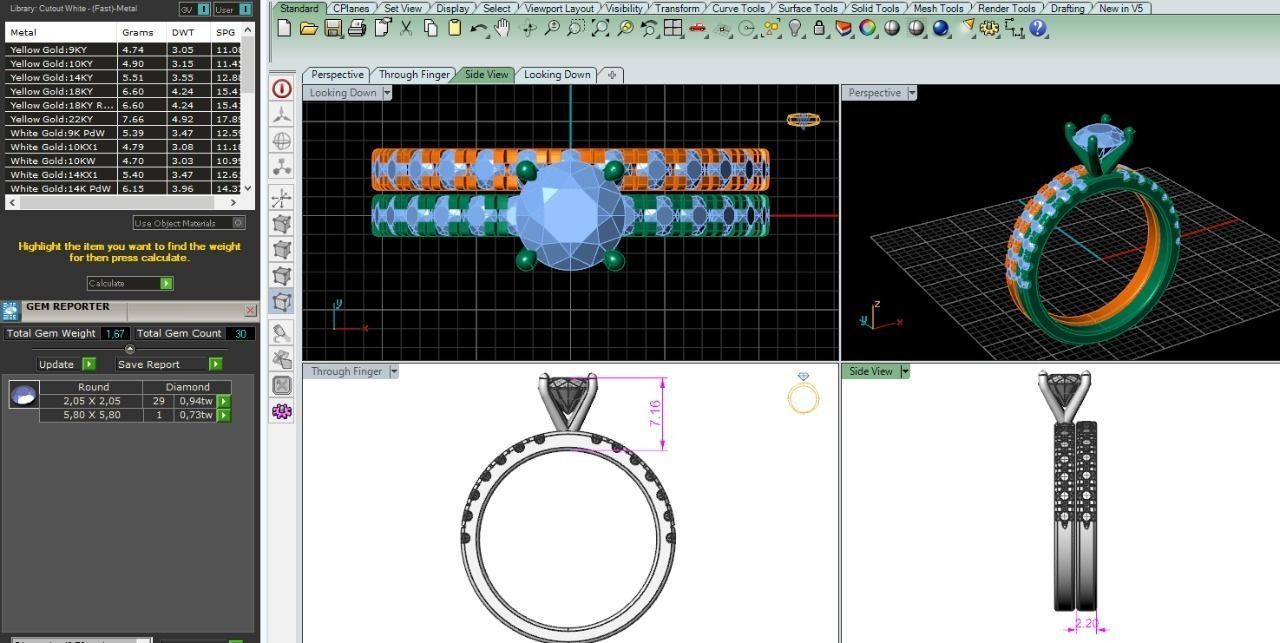
Task: Click the DWT column header
Action: (x=189, y=33)
